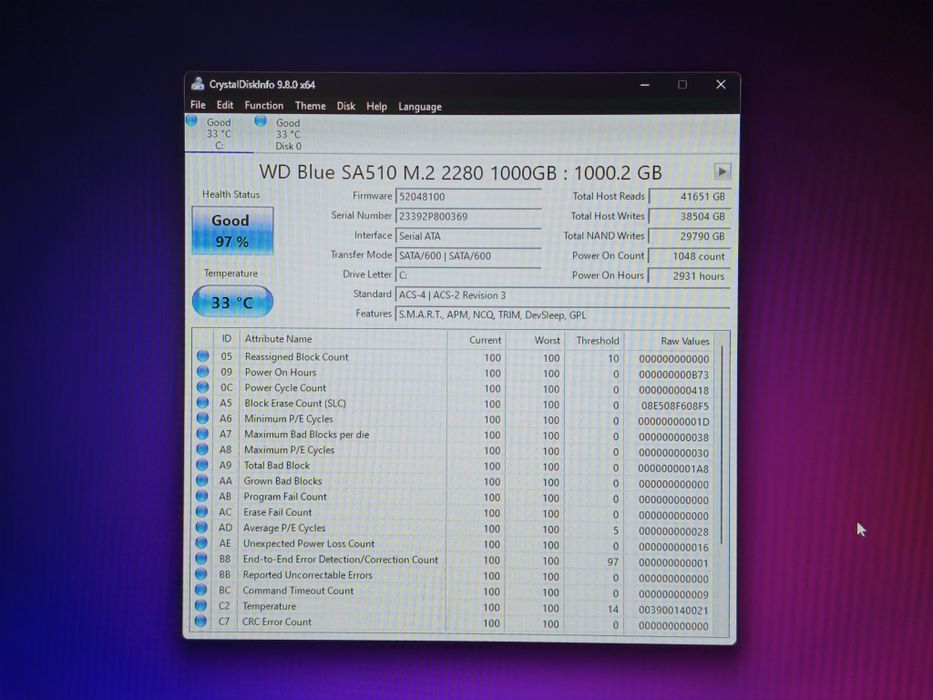Minimize the CrystalDiskInfo window
The image size is (933, 700).
coord(644,85)
